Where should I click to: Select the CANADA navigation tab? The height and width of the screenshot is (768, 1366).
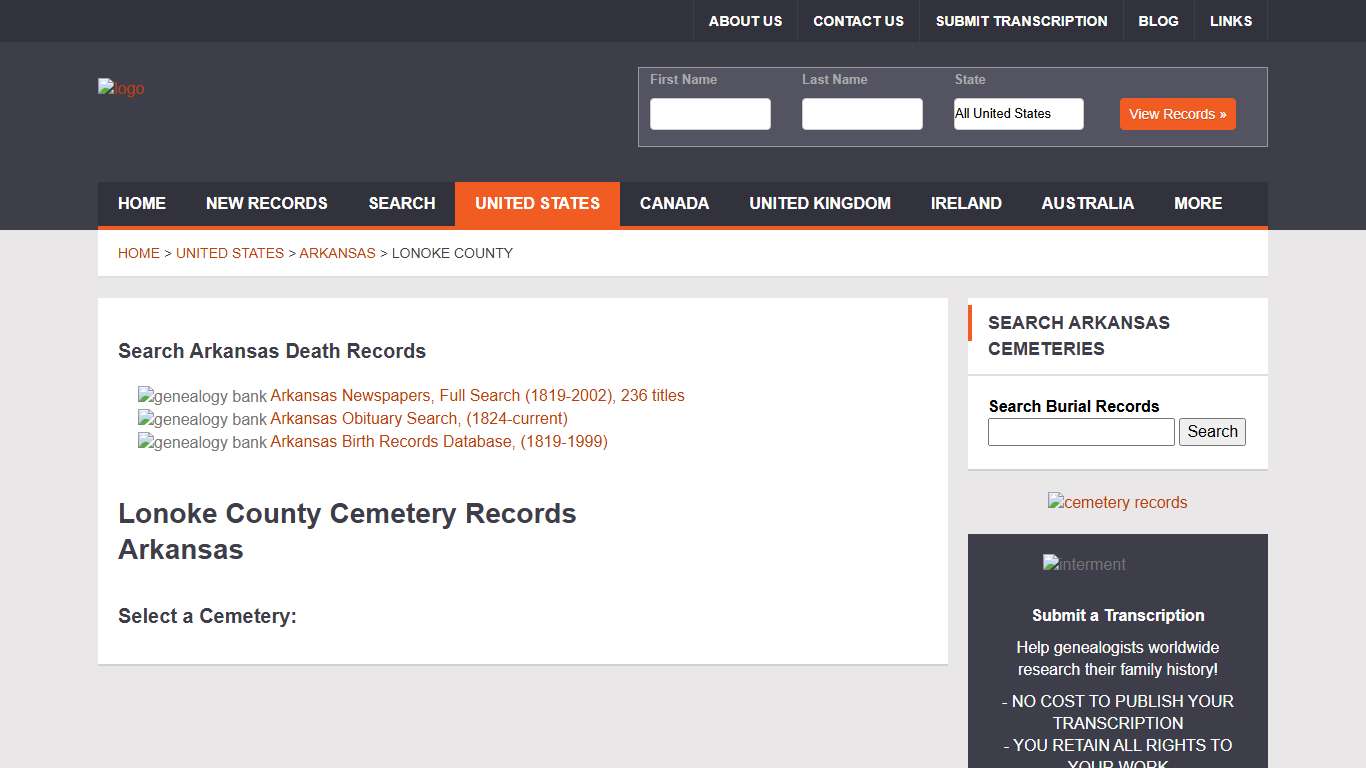674,204
